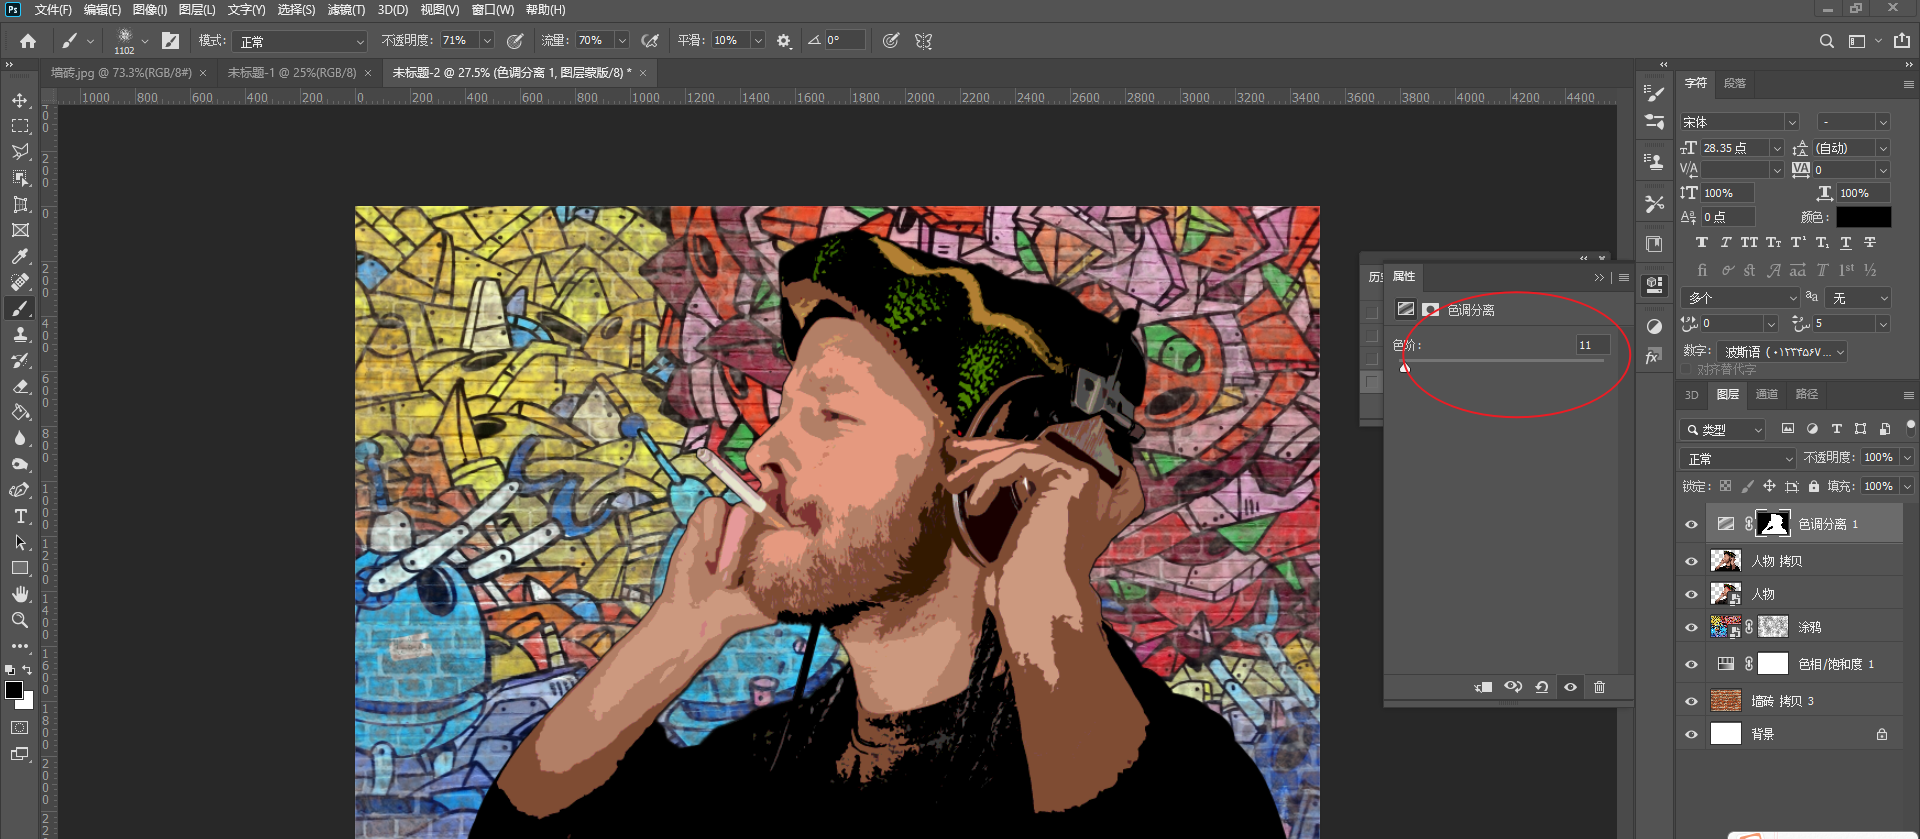Open smoothing options gear icon
Screen dimensions: 1920x839
pyautogui.click(x=784, y=41)
